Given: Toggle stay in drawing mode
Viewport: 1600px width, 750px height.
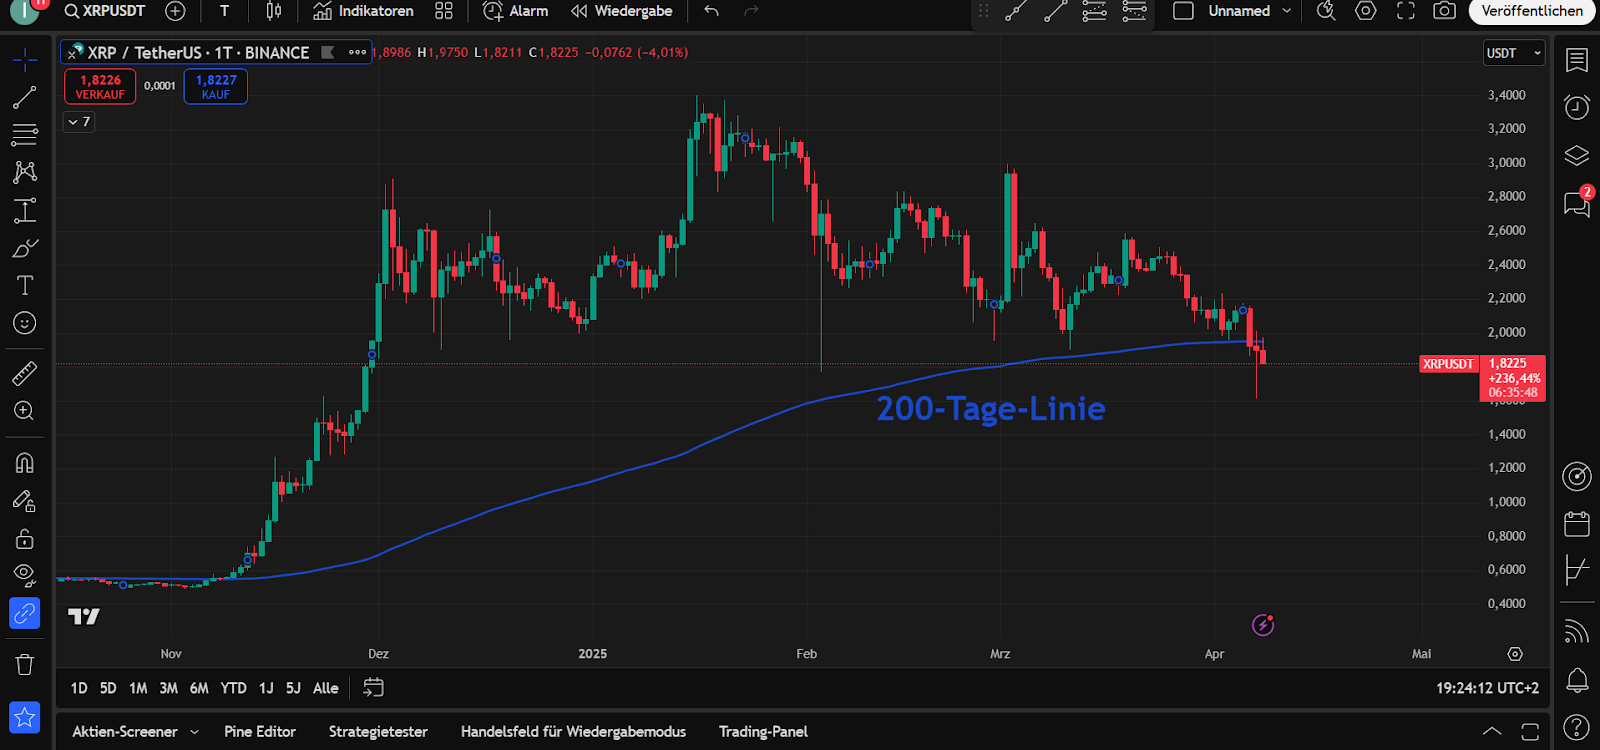Looking at the screenshot, I should [x=25, y=500].
